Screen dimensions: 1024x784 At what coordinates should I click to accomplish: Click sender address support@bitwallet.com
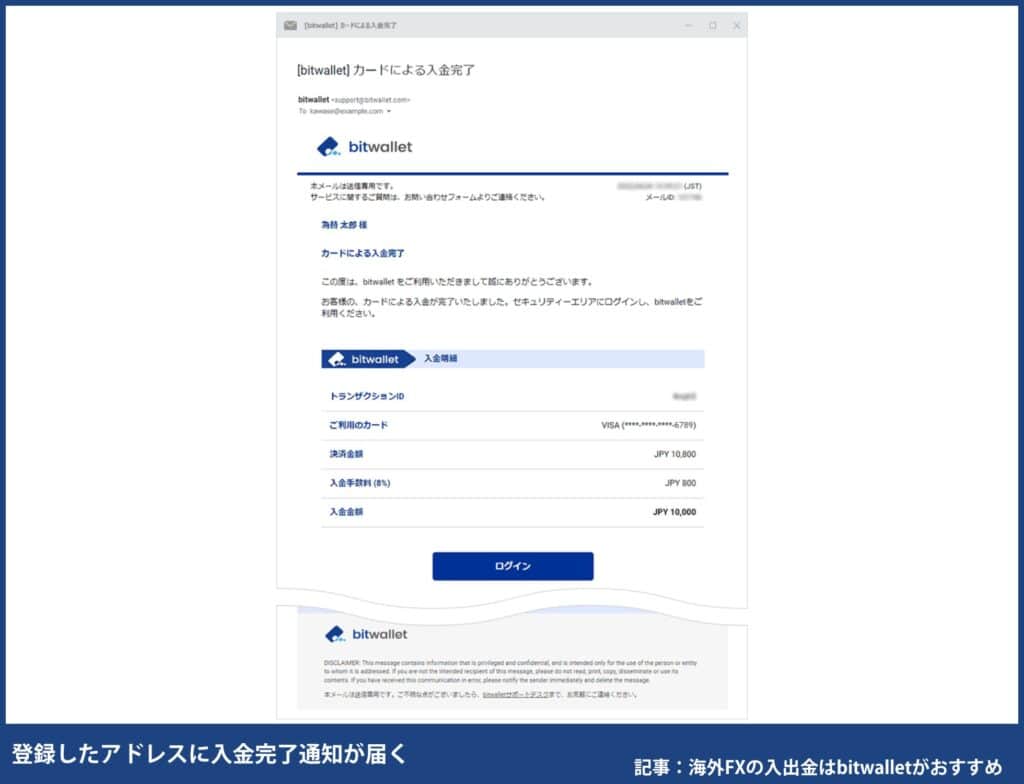click(371, 100)
